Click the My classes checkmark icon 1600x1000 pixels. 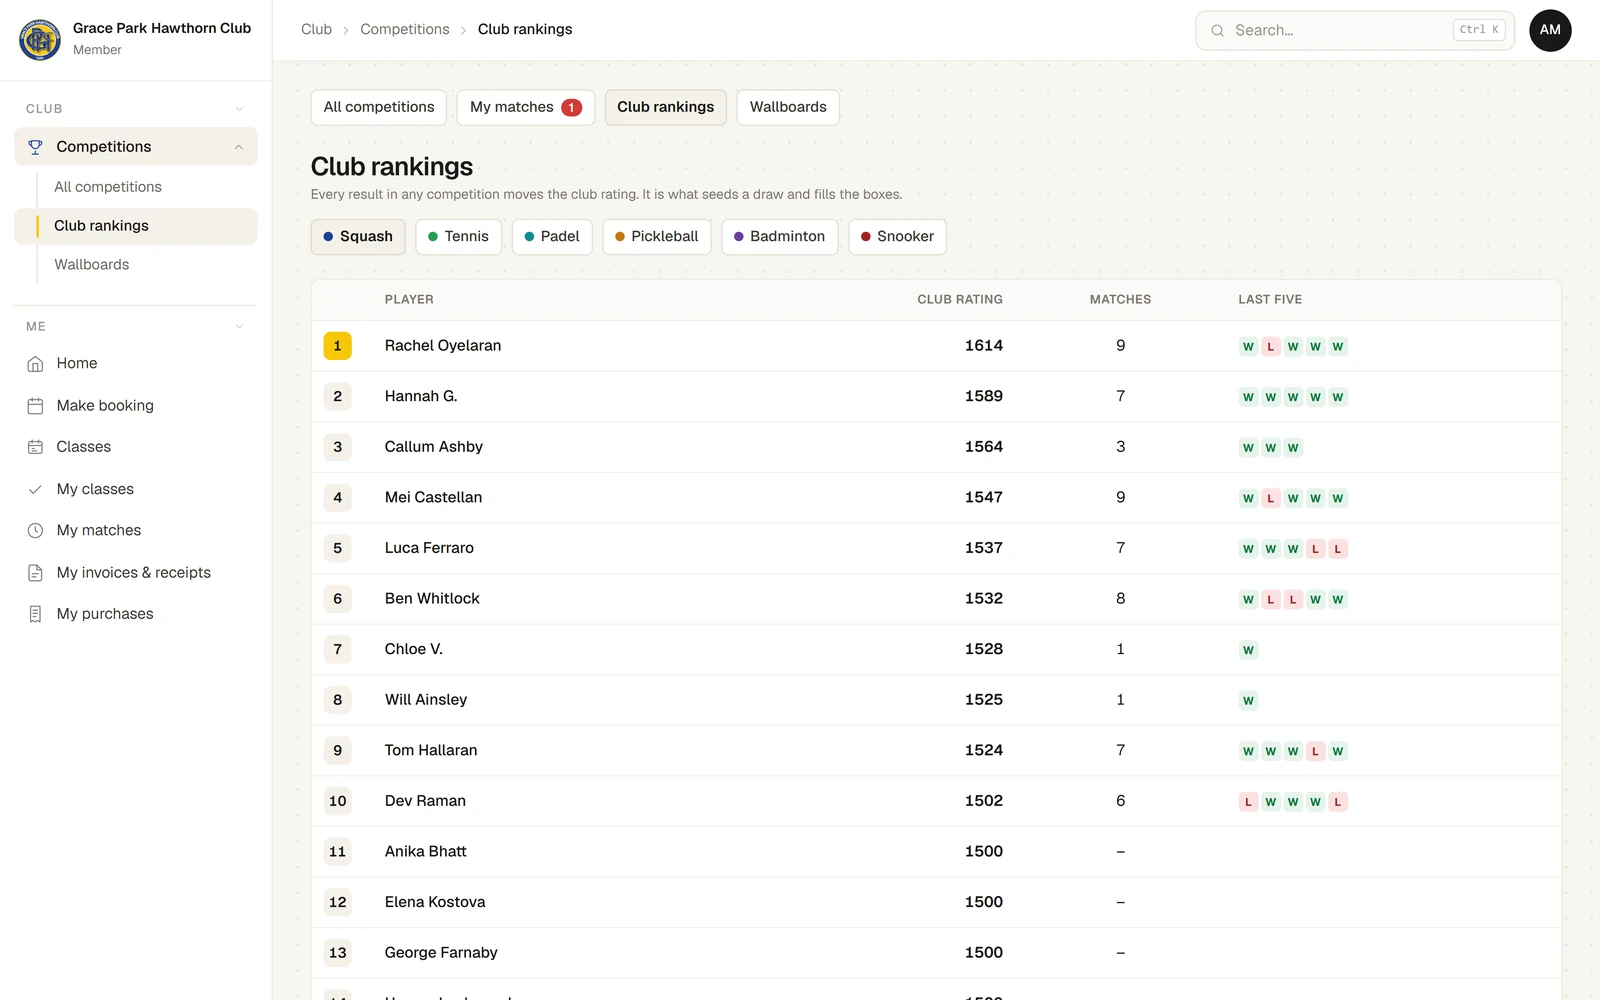[35, 489]
